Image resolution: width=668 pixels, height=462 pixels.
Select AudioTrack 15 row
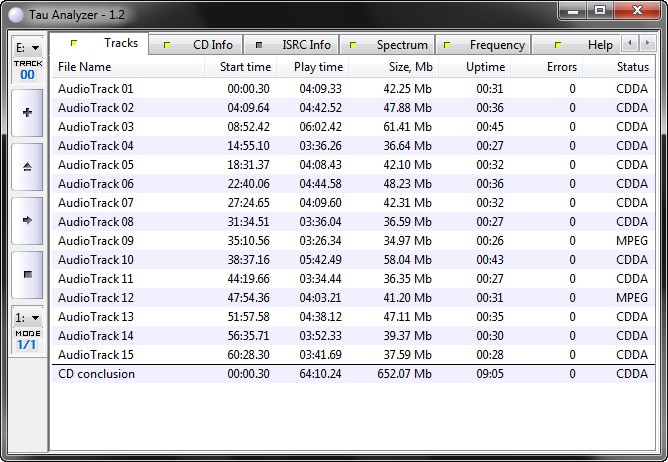[353, 355]
